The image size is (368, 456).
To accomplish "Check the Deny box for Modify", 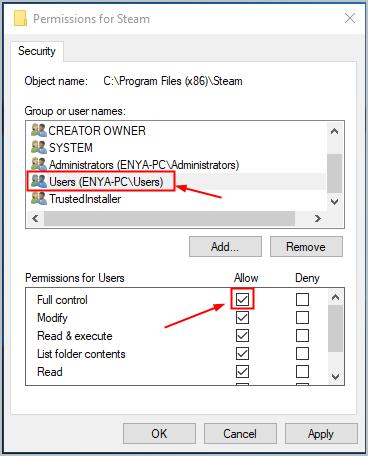I will 302,317.
